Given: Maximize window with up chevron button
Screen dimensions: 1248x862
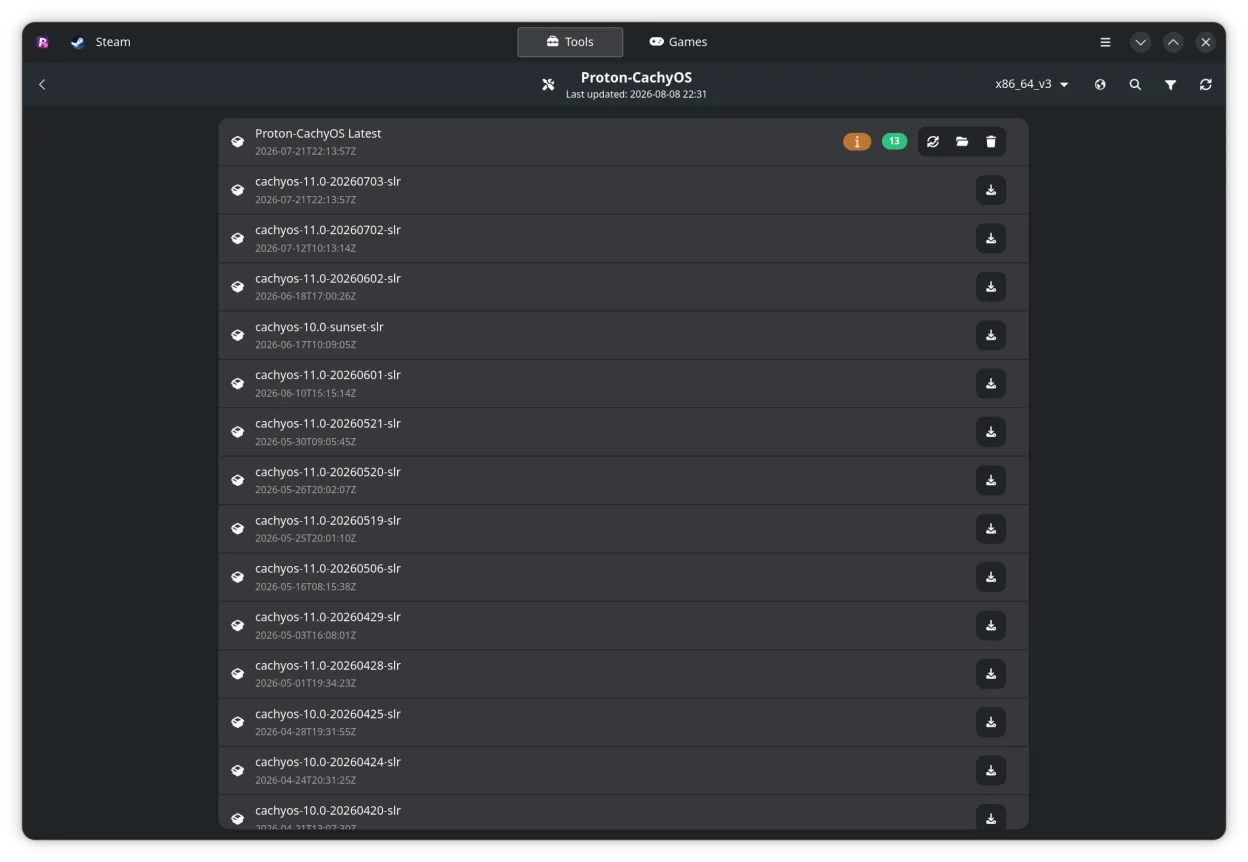Looking at the screenshot, I should click(1173, 42).
